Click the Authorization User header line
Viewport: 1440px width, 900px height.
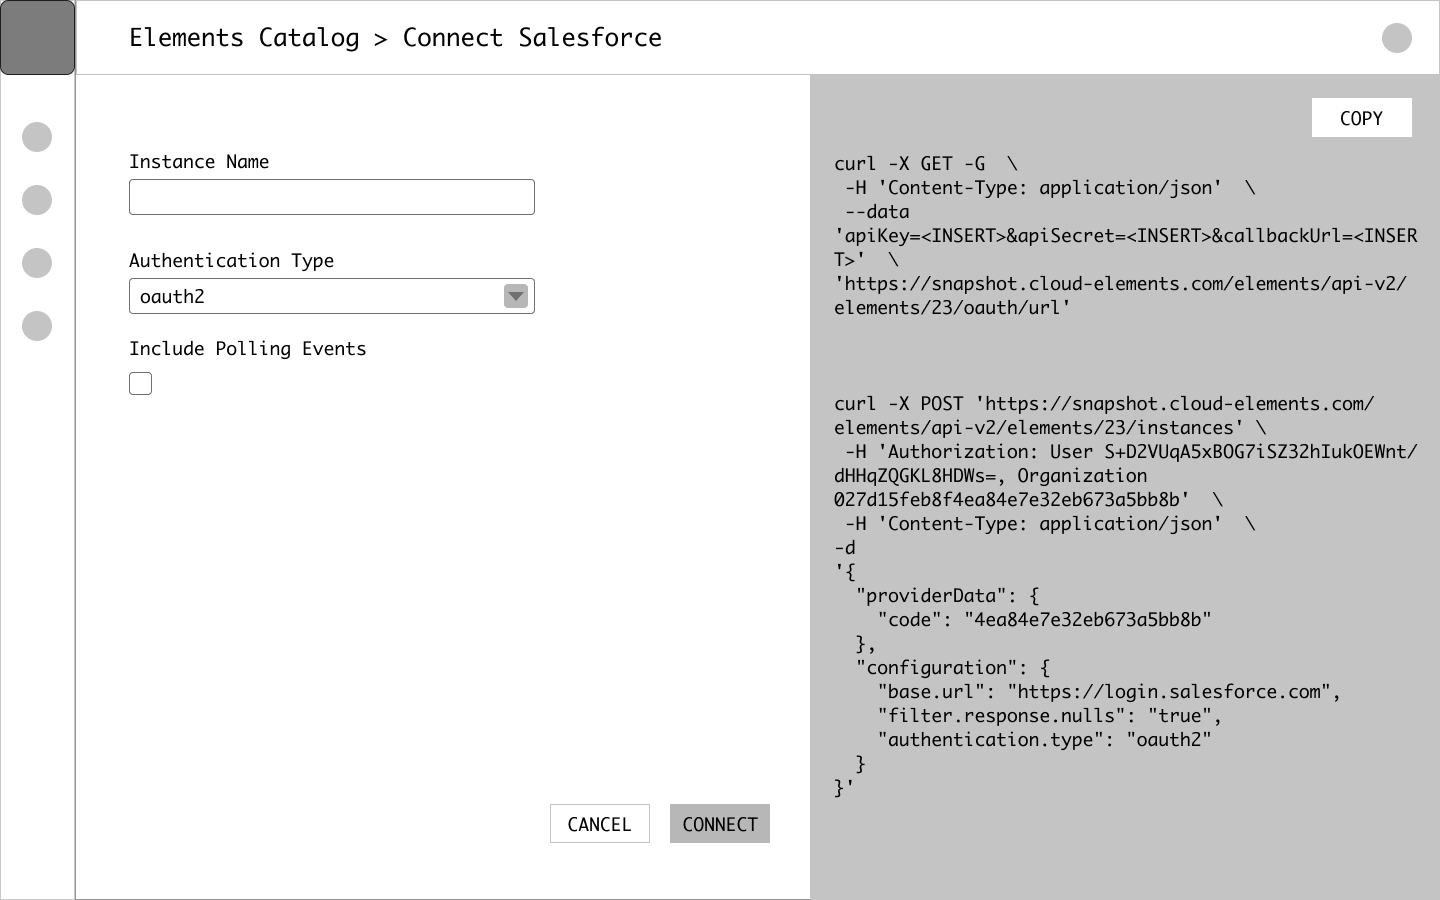pyautogui.click(x=1131, y=452)
